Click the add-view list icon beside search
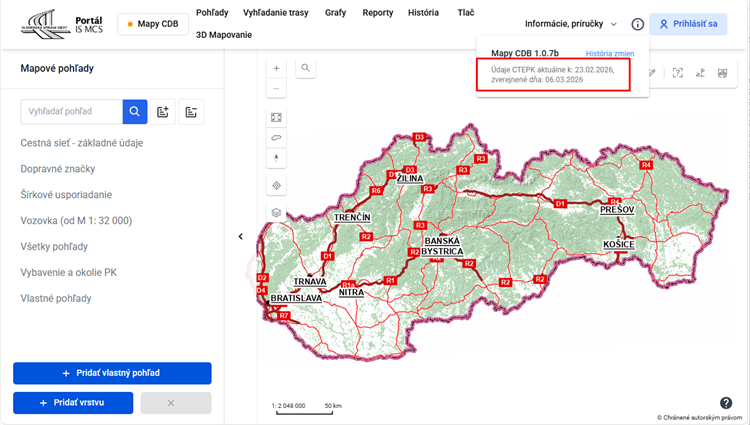The width and height of the screenshot is (750, 425). pos(163,112)
